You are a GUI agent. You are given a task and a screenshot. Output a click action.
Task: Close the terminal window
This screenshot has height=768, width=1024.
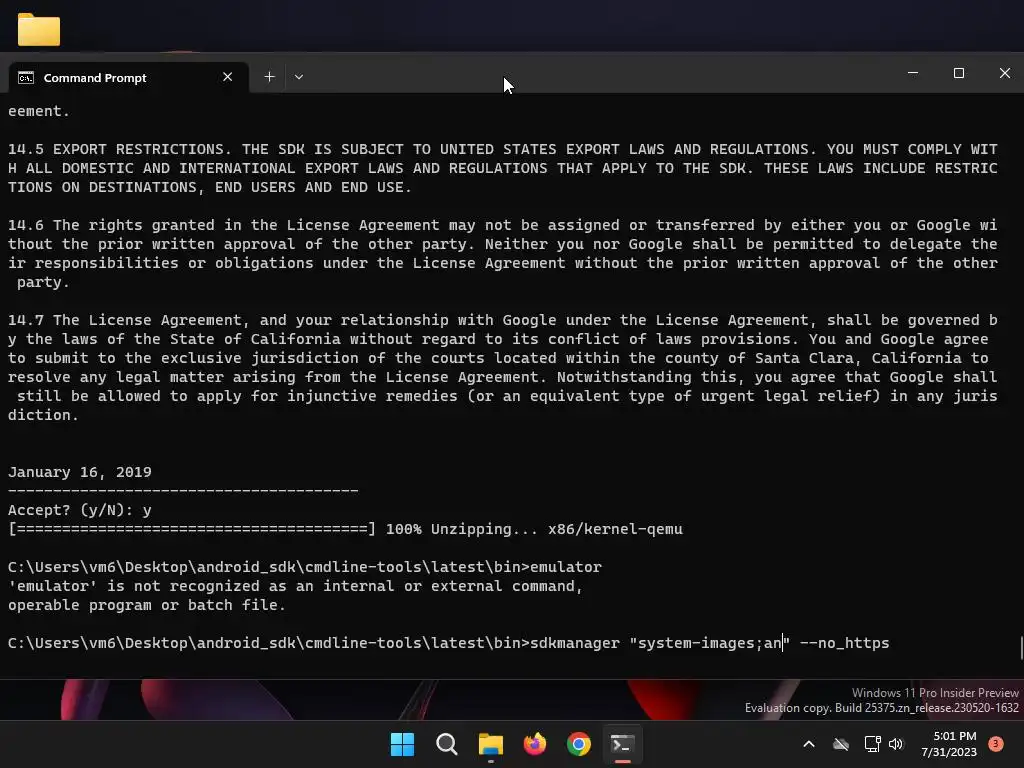pyautogui.click(x=1004, y=73)
